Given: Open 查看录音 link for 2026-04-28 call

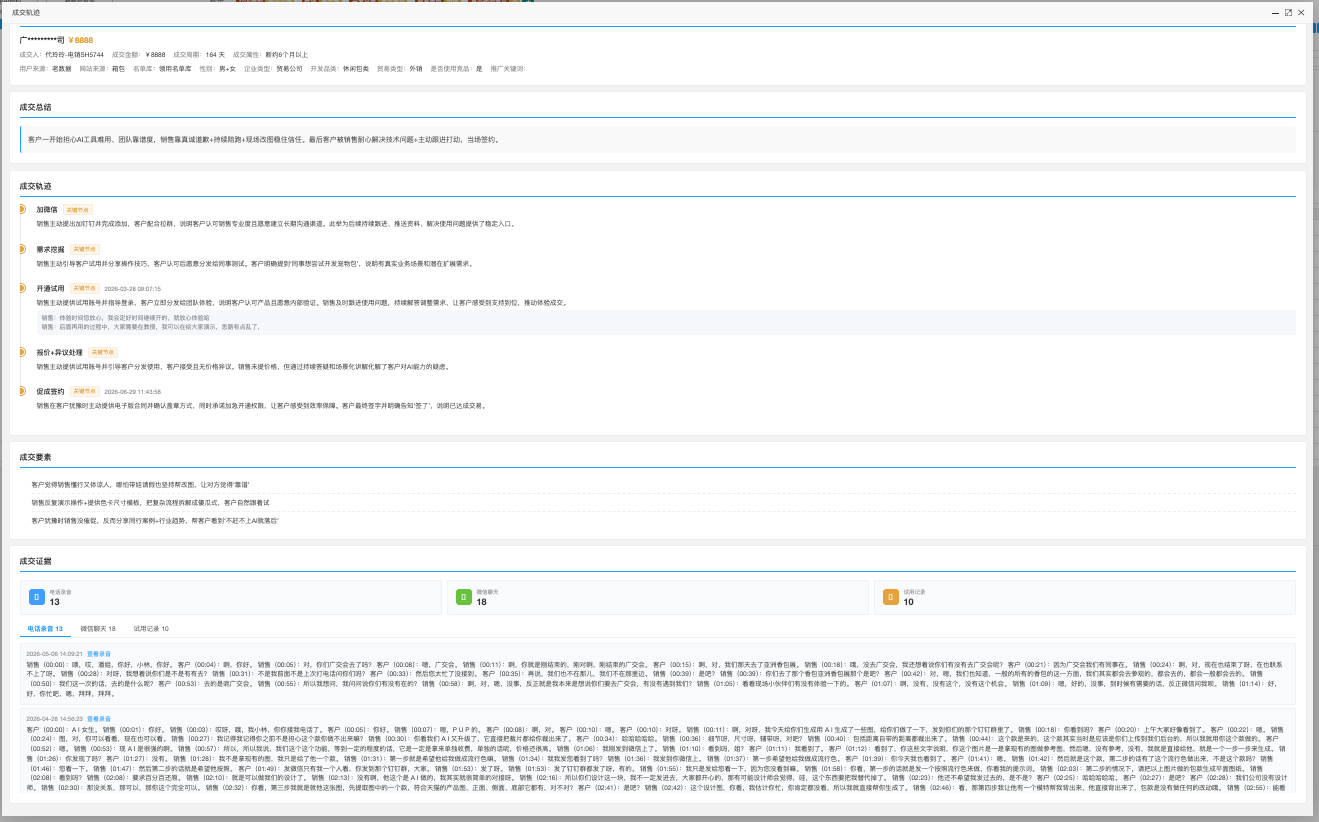Looking at the screenshot, I should pos(98,719).
